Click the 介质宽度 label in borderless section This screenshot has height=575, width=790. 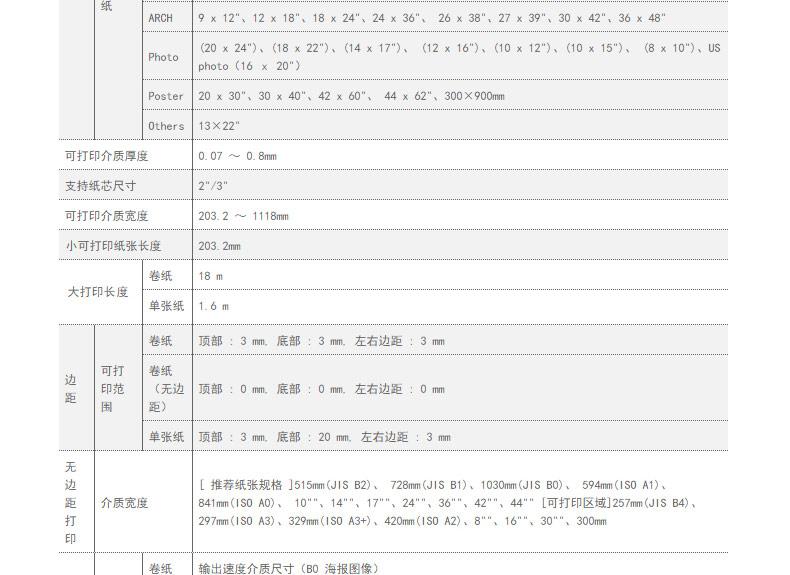pos(124,503)
